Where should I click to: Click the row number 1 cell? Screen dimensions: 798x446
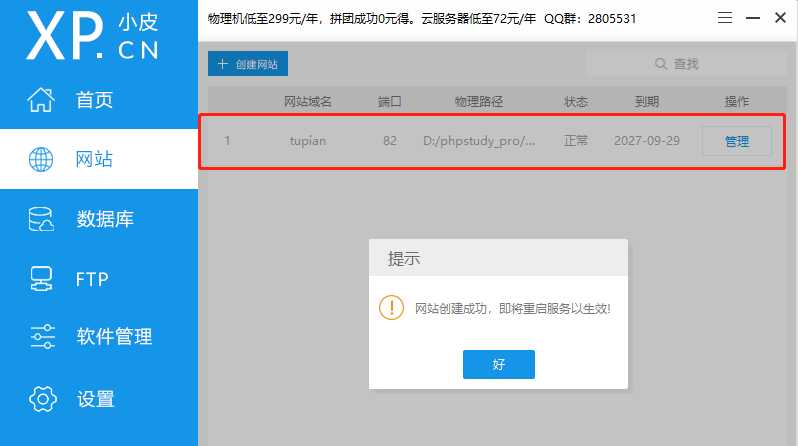pos(227,141)
